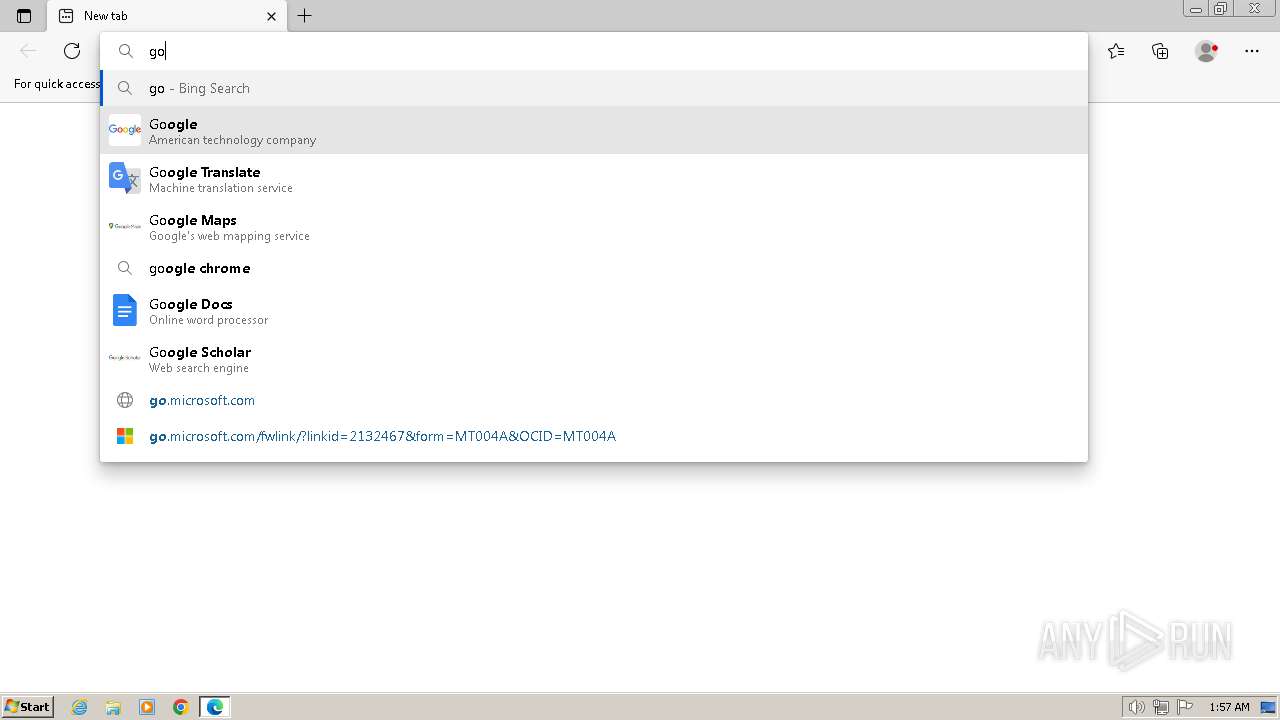Click search icon beside 'google chrome'
Screen dimensions: 1280x720
click(125, 268)
